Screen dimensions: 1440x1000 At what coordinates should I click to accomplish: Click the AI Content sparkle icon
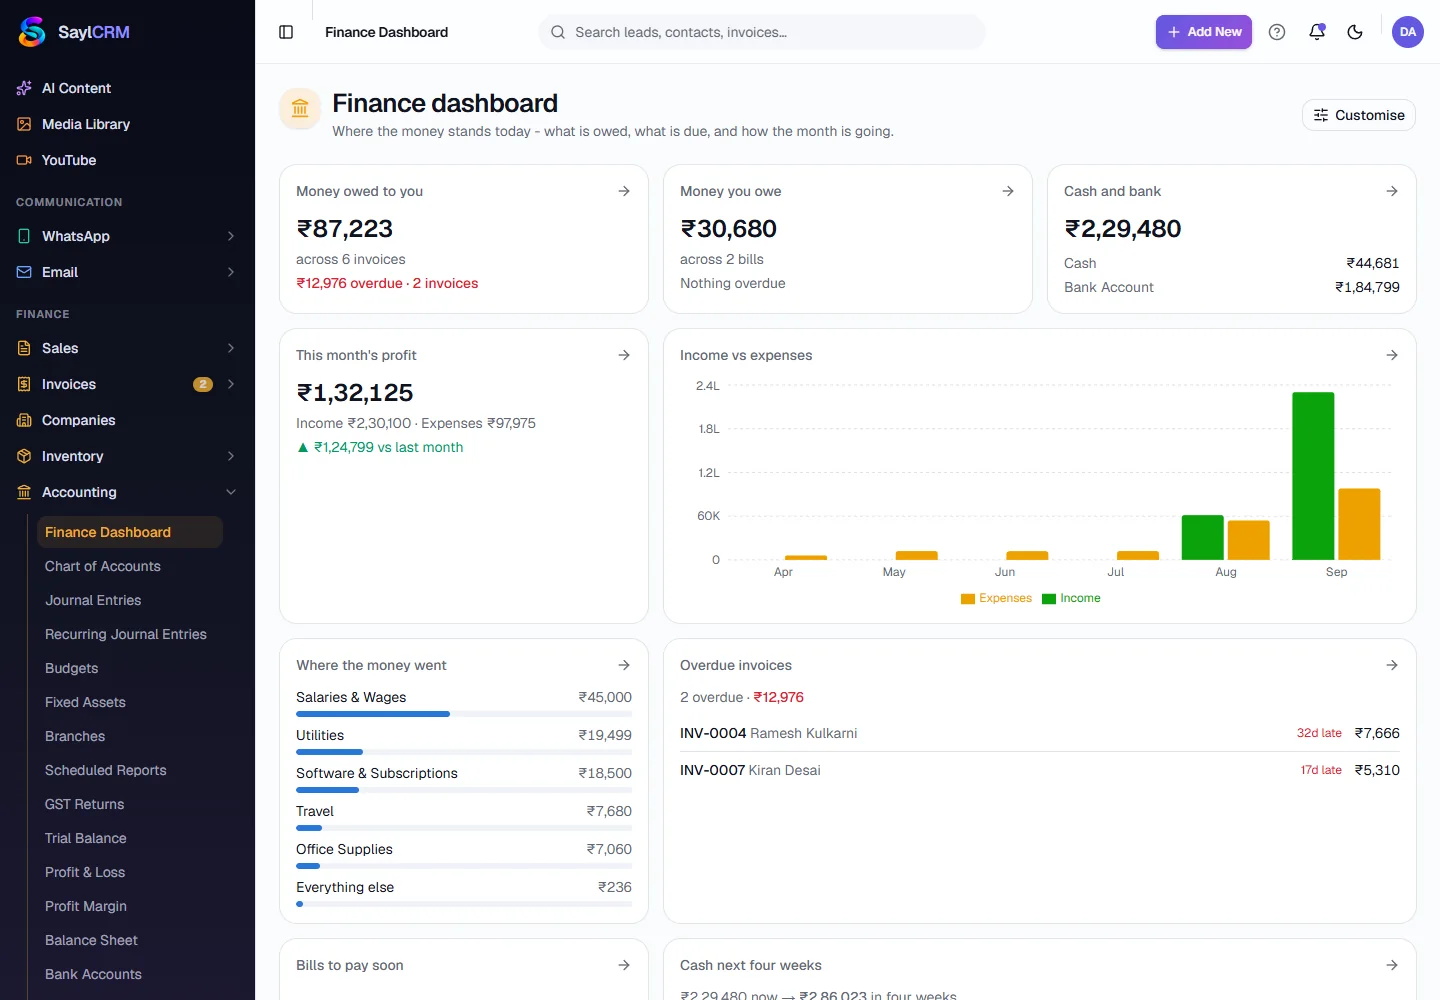click(x=24, y=88)
